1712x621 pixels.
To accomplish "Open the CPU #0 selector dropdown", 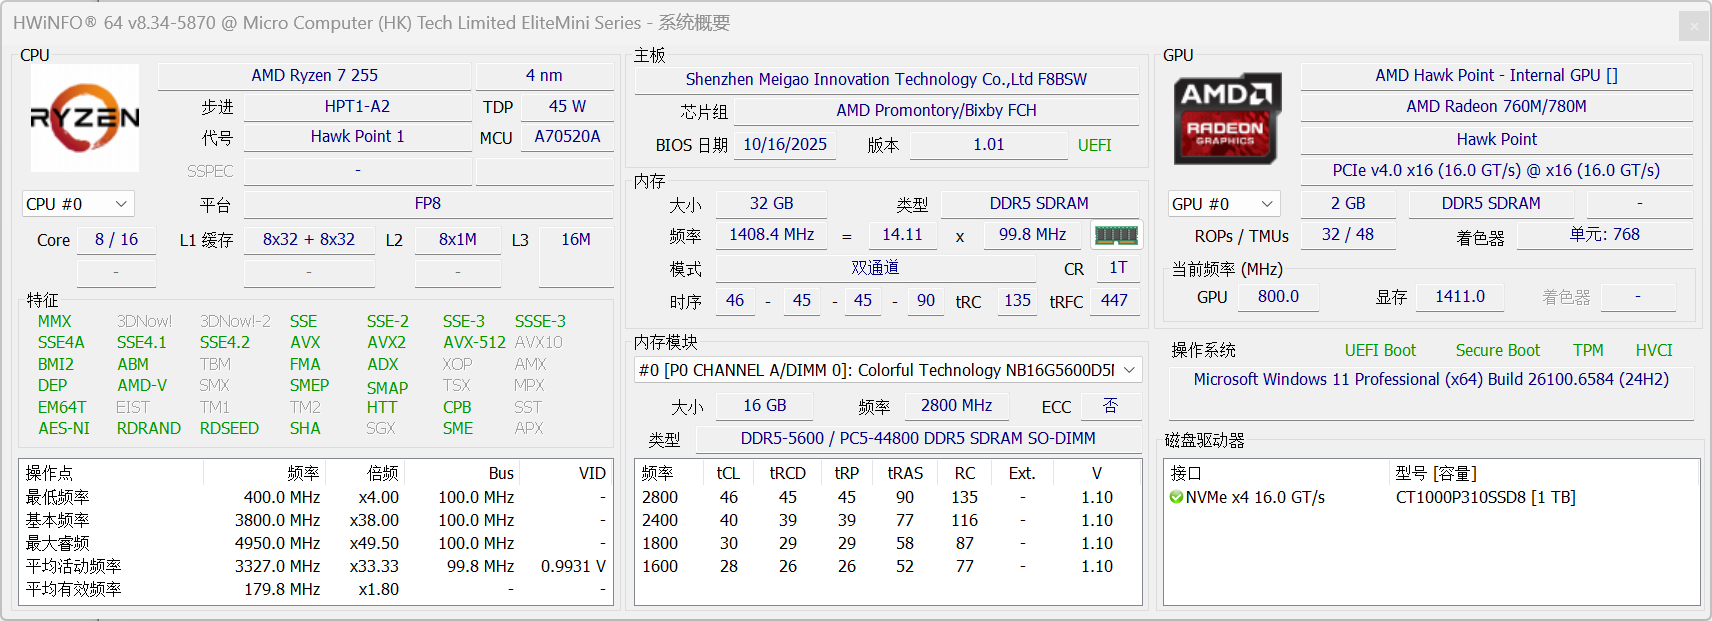I will 78,204.
